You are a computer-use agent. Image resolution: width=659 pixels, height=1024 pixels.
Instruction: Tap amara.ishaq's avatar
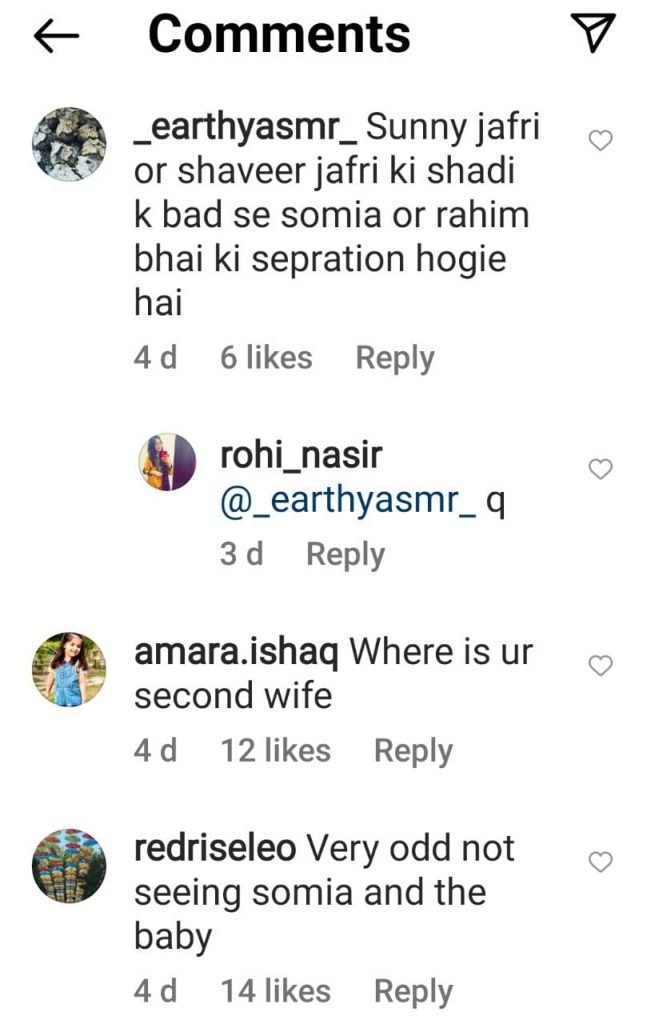point(70,667)
